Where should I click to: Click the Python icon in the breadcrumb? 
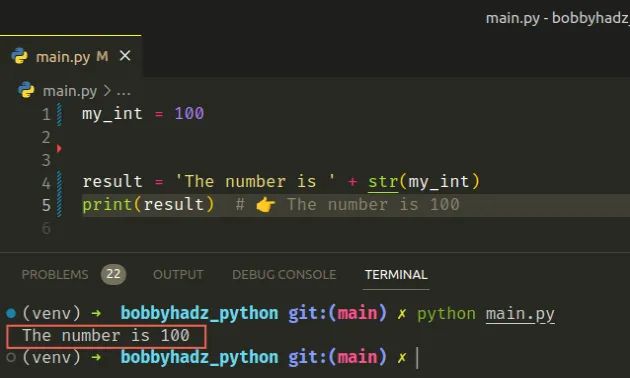pos(27,90)
